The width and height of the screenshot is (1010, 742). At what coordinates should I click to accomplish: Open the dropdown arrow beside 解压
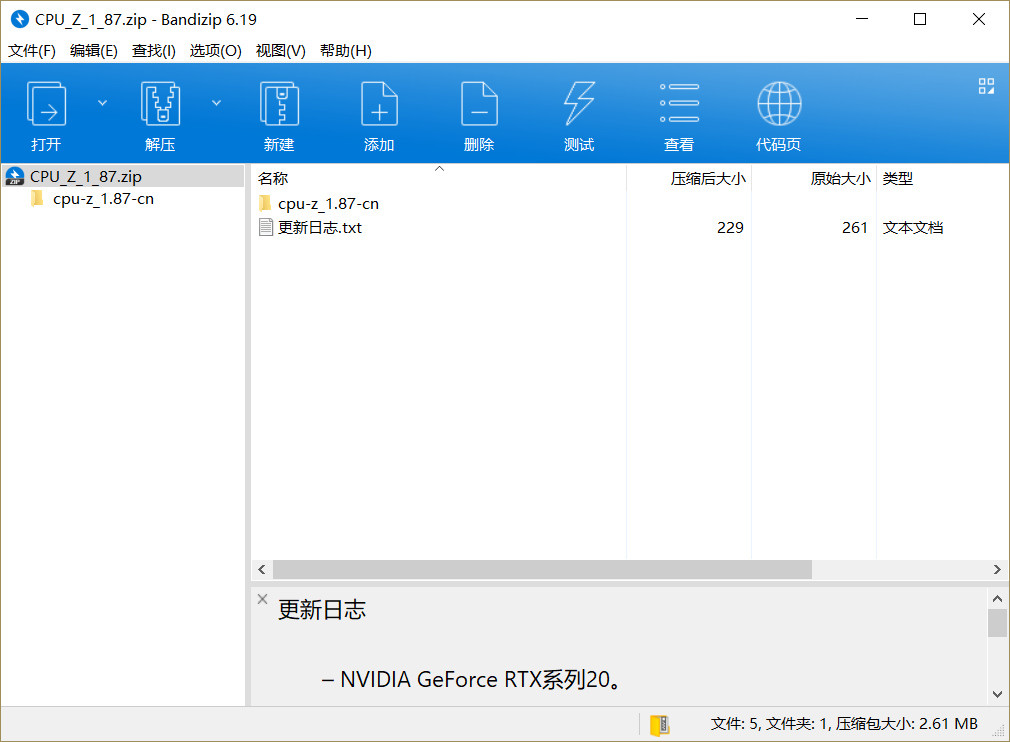(x=216, y=102)
